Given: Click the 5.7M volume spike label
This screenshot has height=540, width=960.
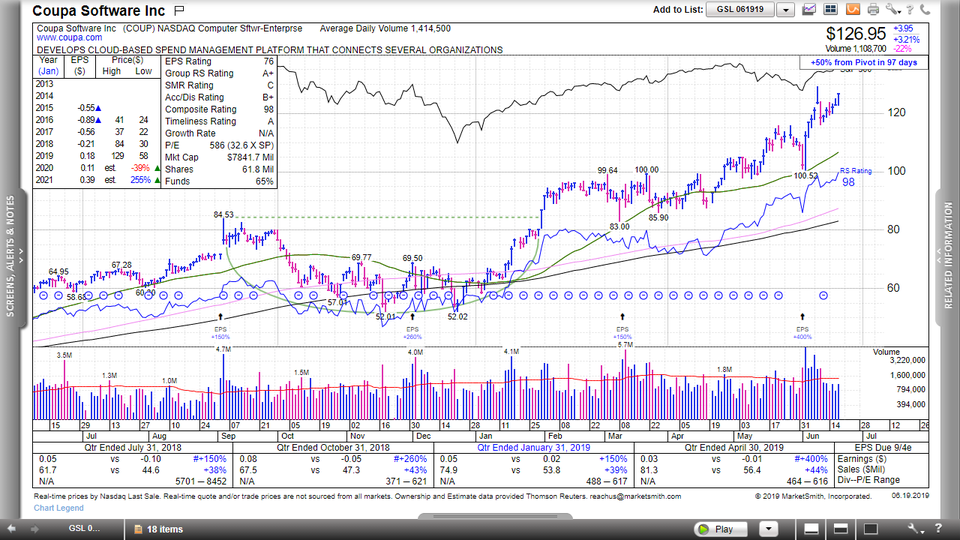Looking at the screenshot, I should (x=625, y=345).
